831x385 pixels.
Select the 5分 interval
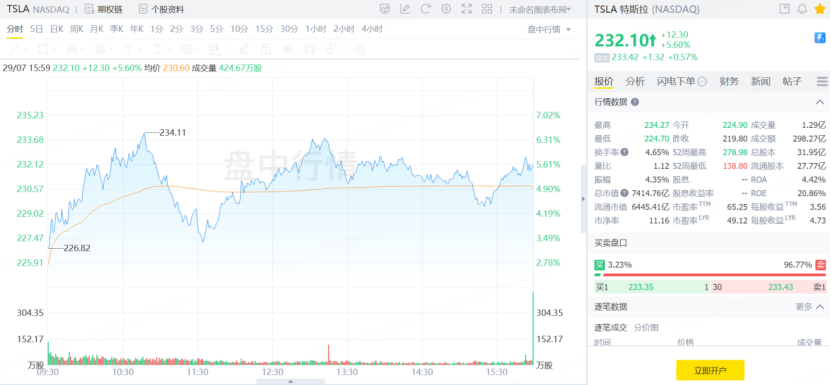(x=216, y=29)
